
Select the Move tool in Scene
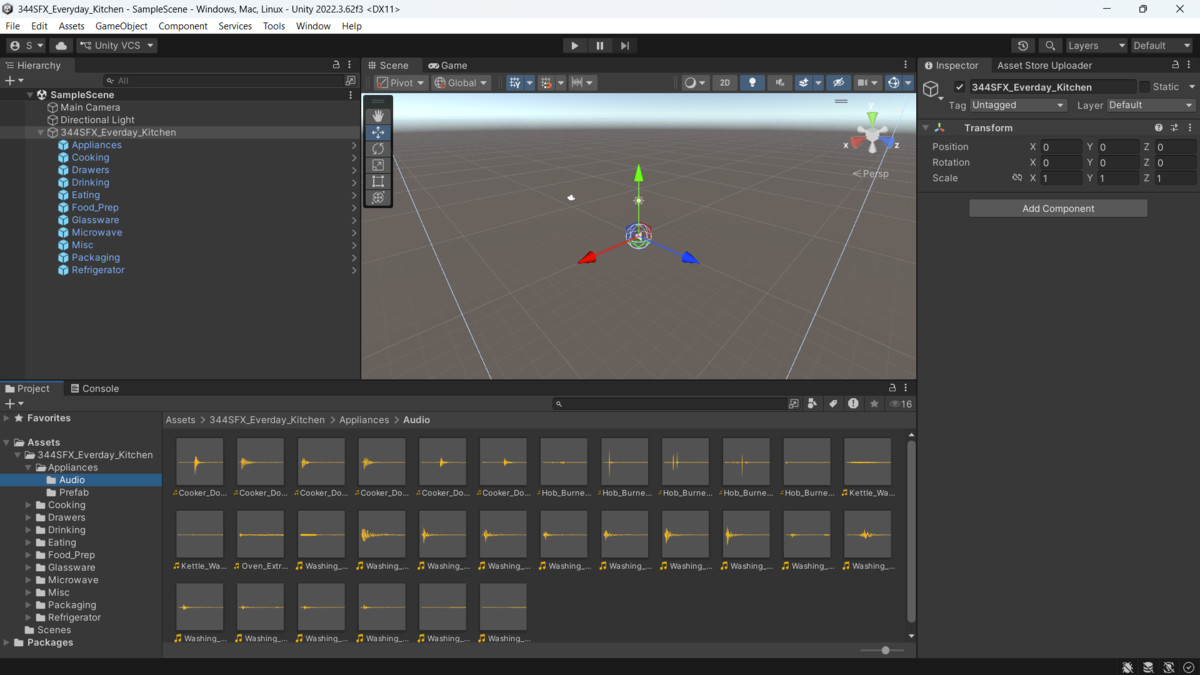[378, 132]
